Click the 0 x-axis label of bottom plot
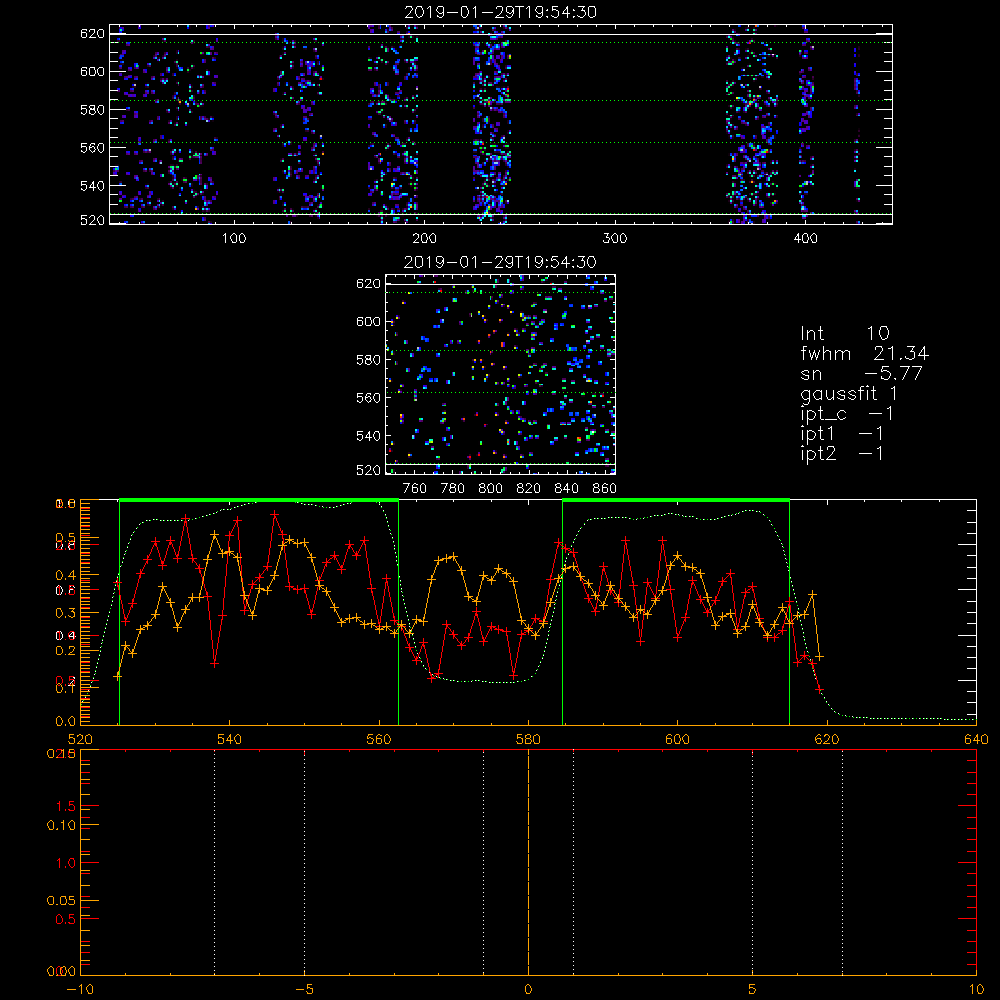 (x=528, y=989)
